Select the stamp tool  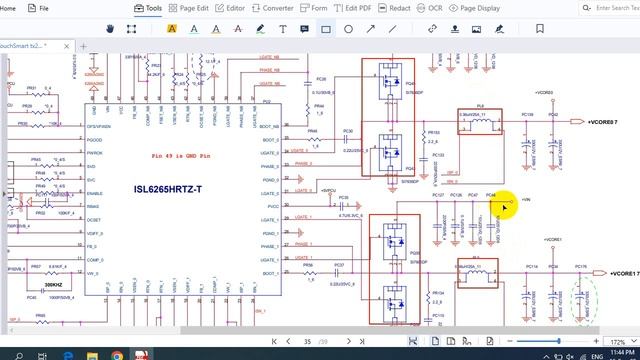[x=455, y=29]
